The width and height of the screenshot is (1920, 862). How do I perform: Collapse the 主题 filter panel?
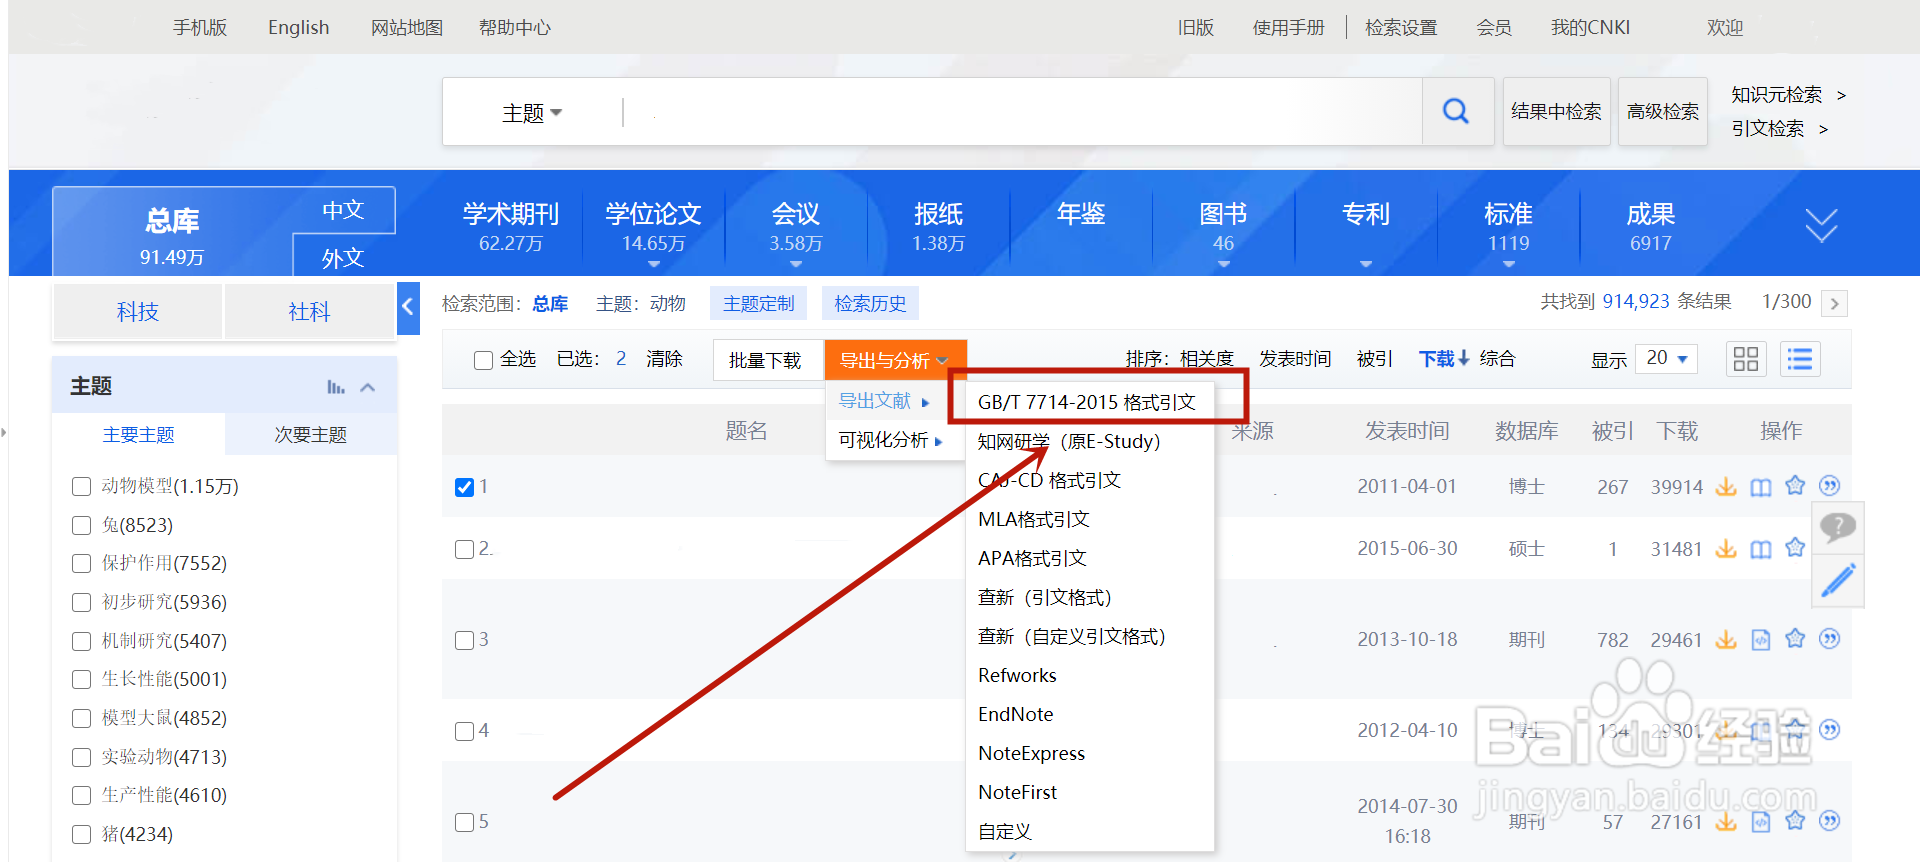pos(368,387)
